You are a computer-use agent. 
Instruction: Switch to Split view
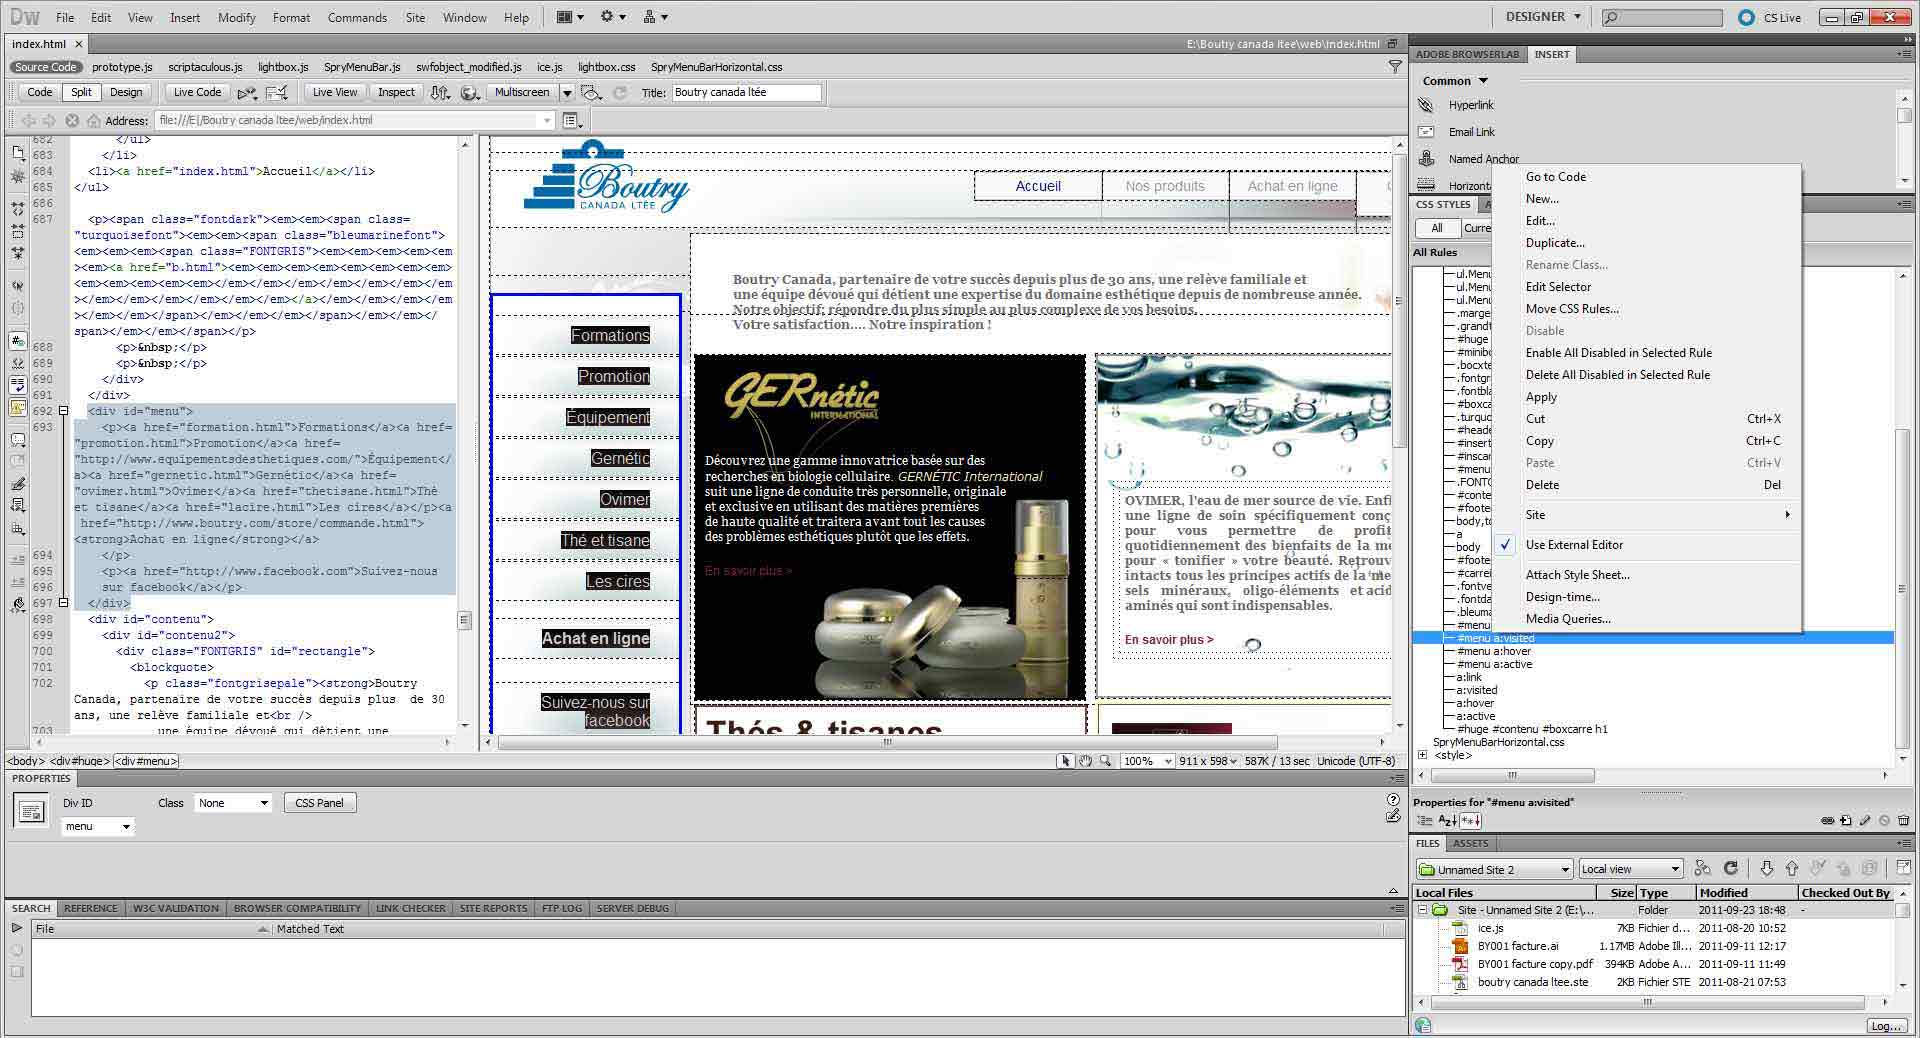tap(81, 92)
